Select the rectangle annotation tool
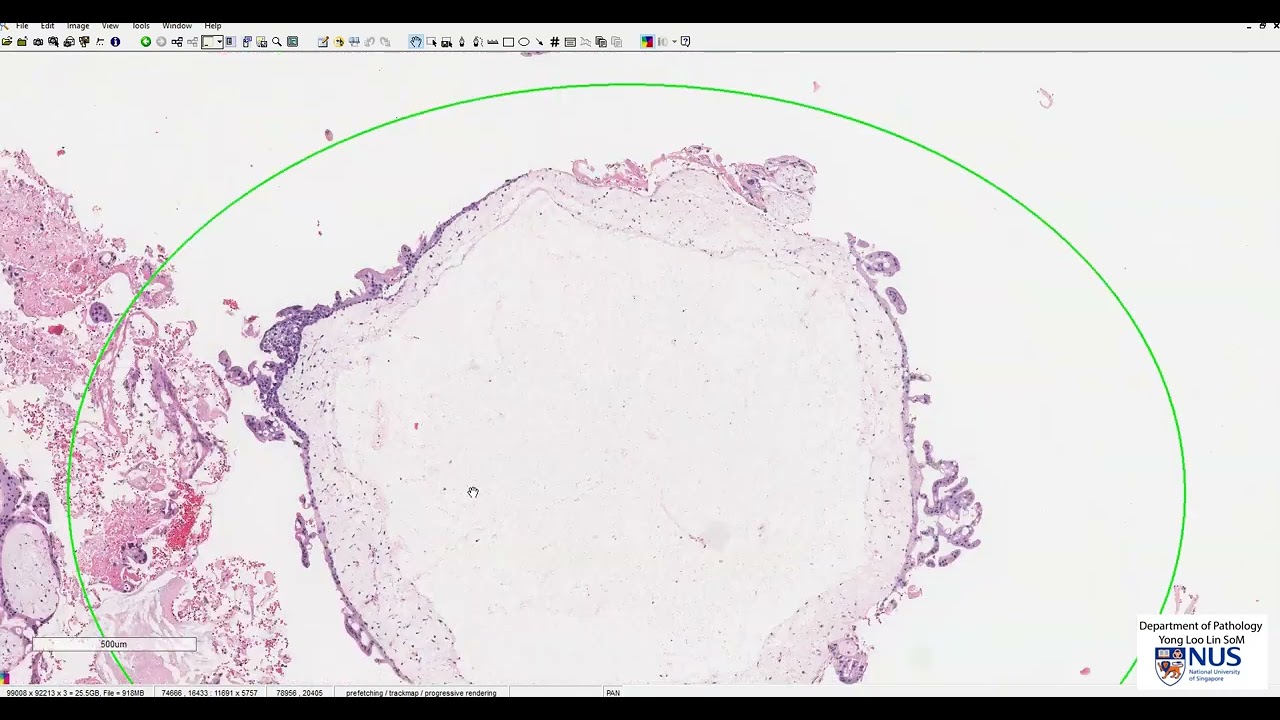 [x=508, y=42]
